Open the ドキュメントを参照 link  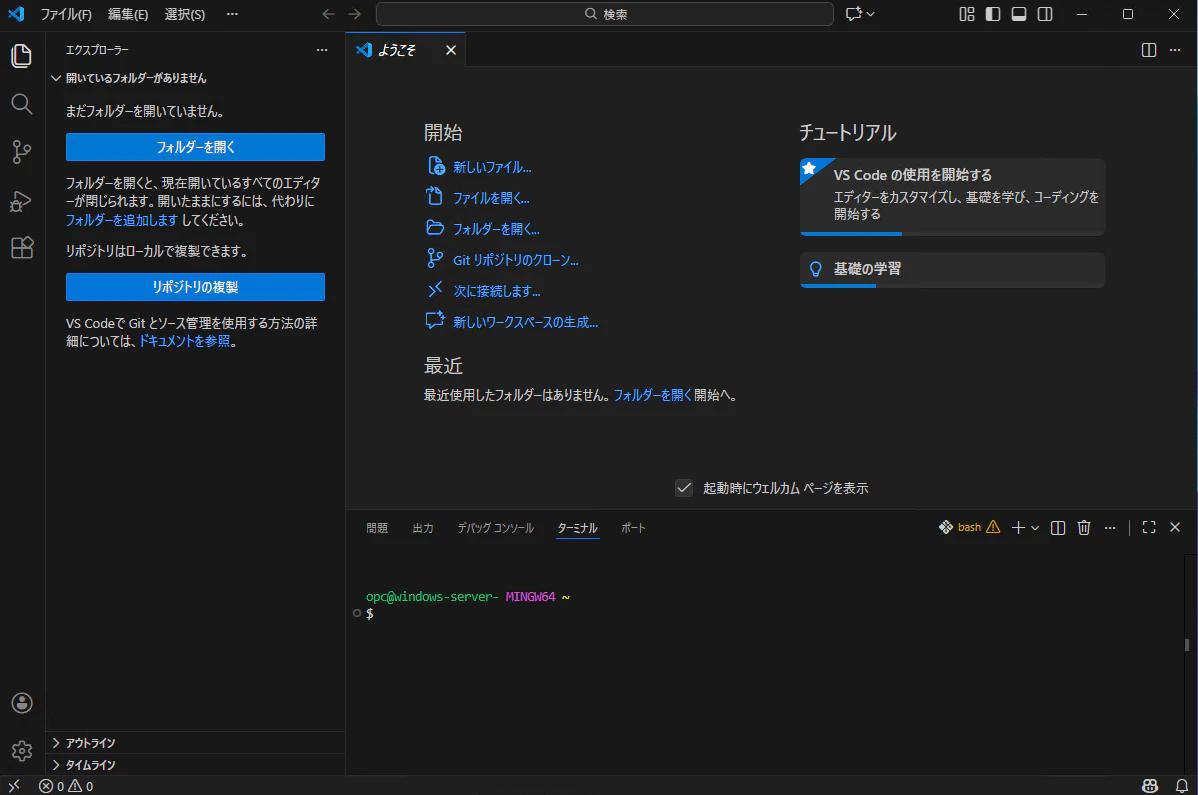click(185, 341)
